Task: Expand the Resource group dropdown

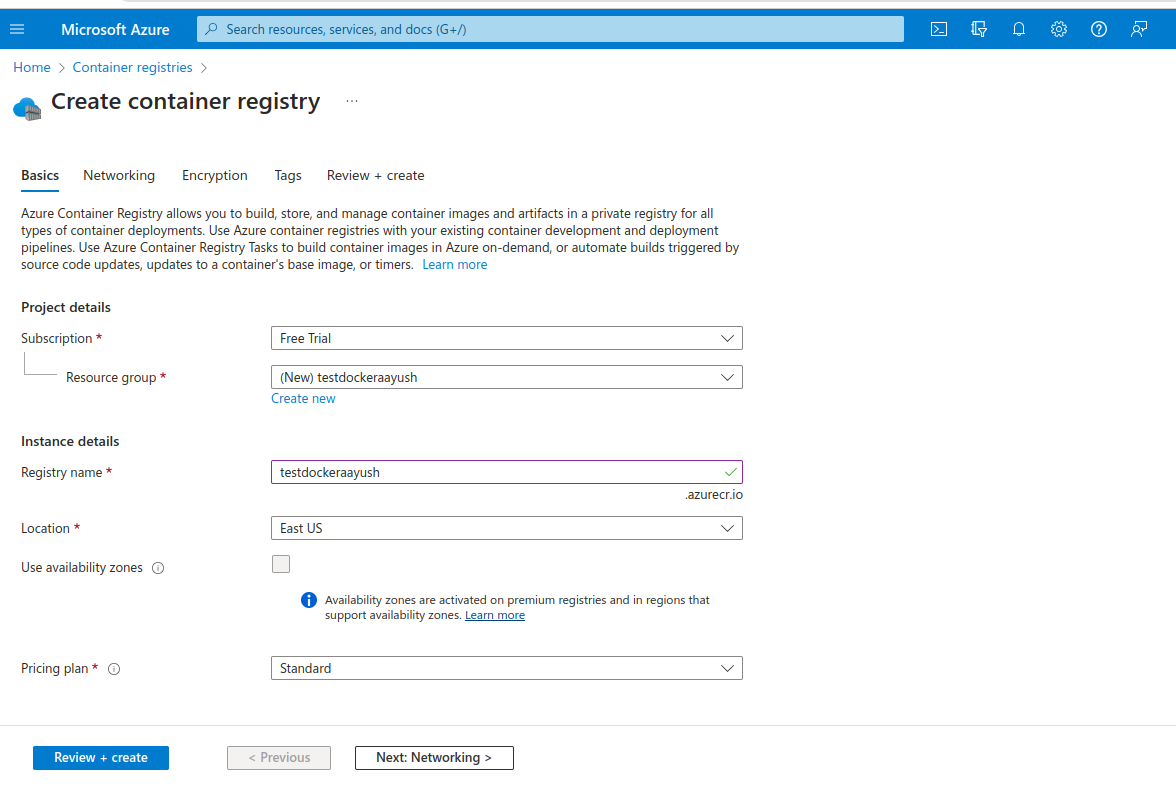Action: [506, 377]
